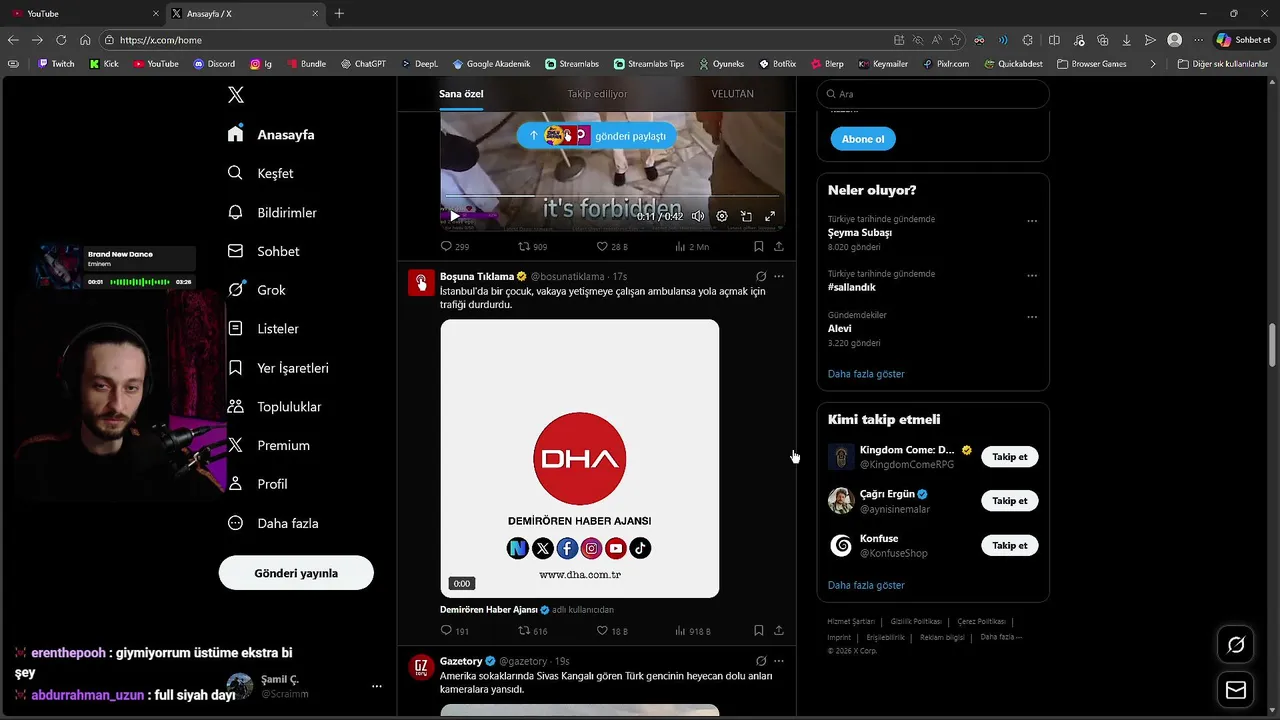
Task: Click the Ara search field
Action: tap(933, 94)
